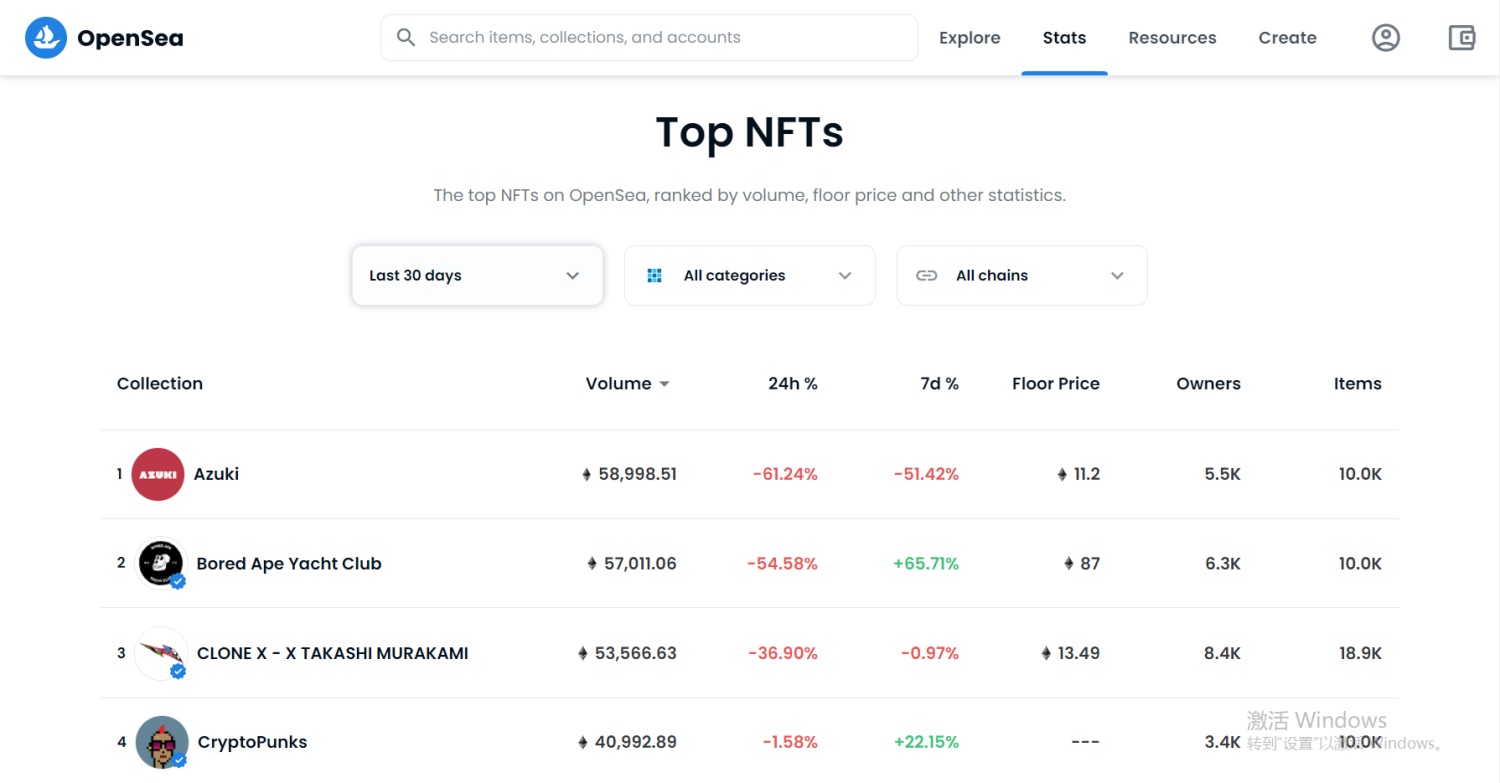The width and height of the screenshot is (1500, 783).
Task: Click the 5.5K owners value
Action: tap(1223, 474)
